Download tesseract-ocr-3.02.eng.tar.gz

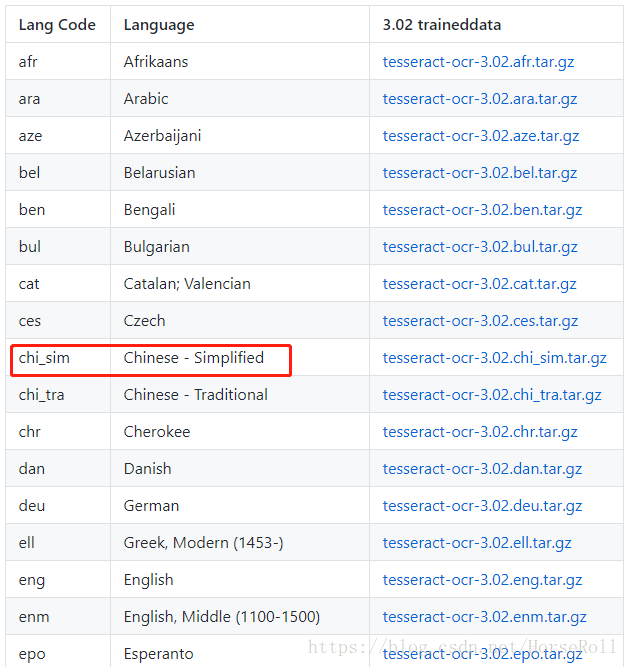point(482,580)
